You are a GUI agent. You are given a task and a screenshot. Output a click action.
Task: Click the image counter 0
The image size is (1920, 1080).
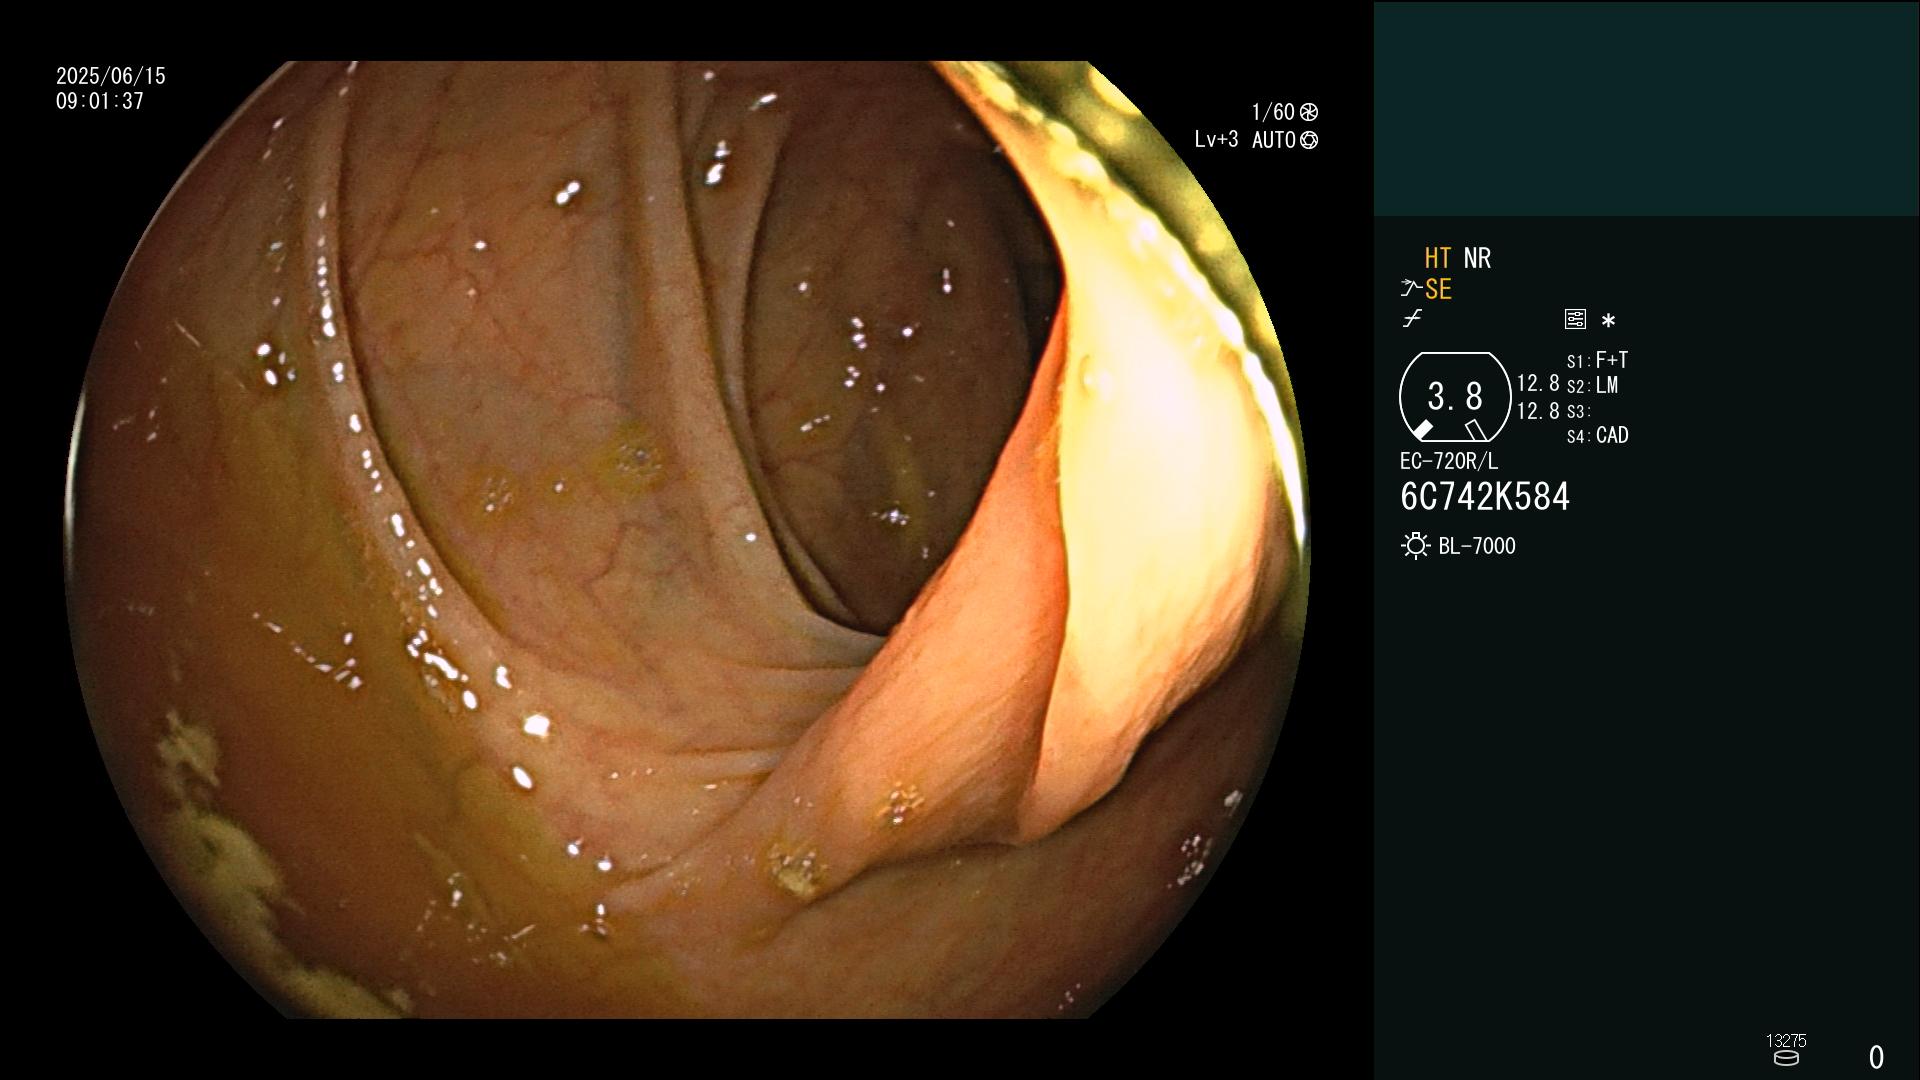pyautogui.click(x=1876, y=1057)
